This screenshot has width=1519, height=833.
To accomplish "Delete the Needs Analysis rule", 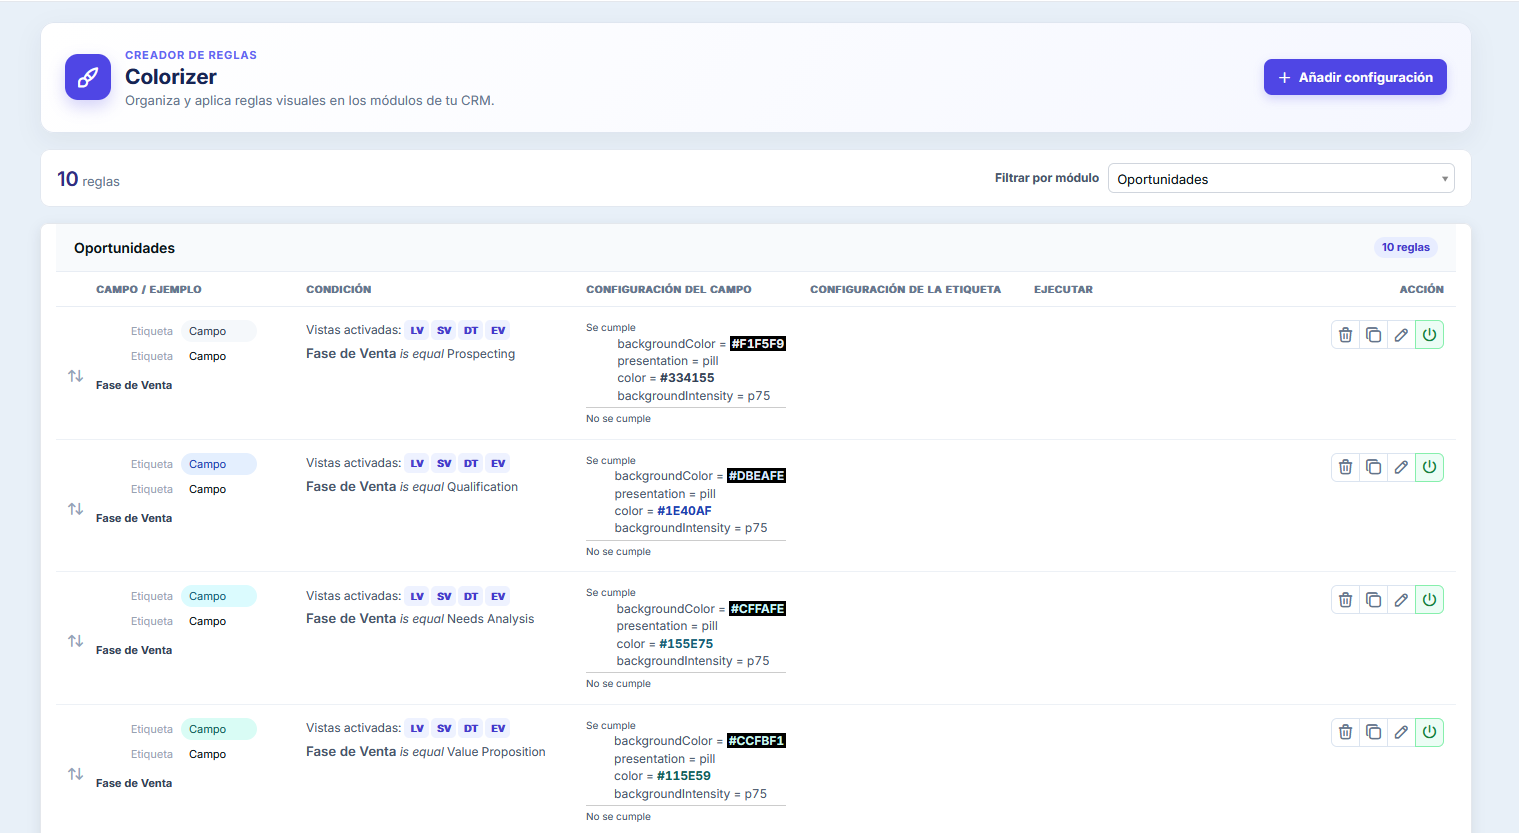I will point(1345,600).
